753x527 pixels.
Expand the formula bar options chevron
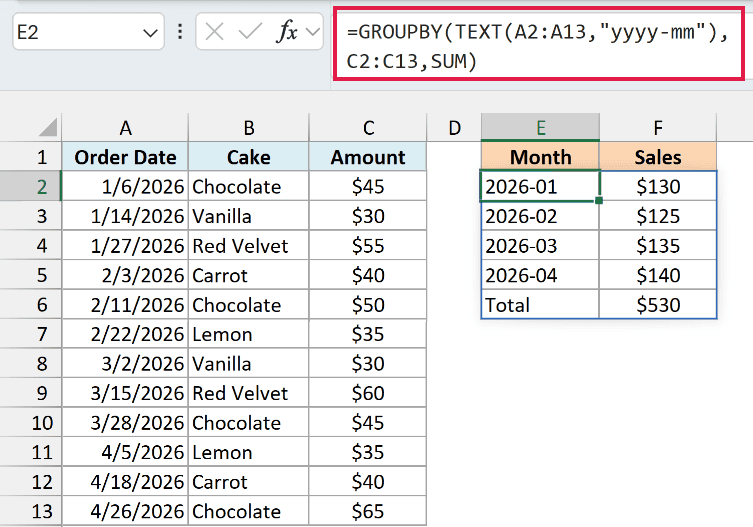[313, 32]
